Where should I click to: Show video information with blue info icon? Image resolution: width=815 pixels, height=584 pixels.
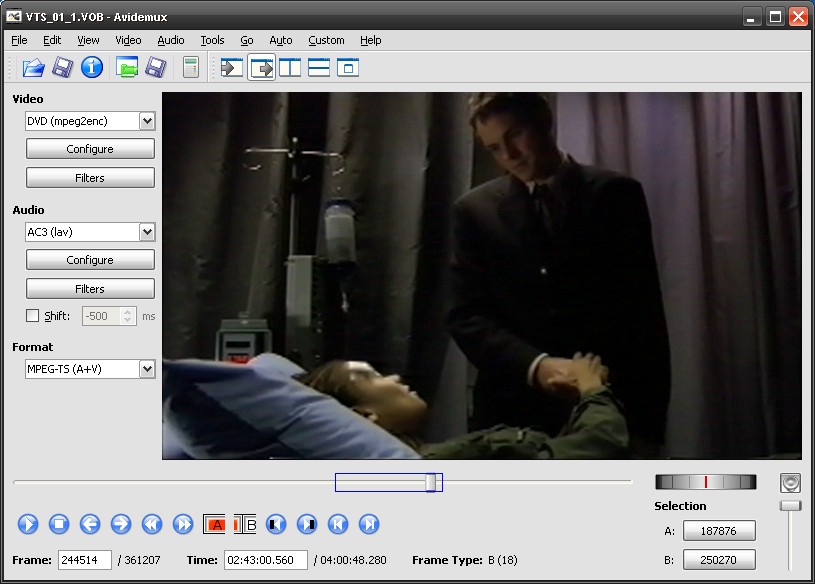(x=92, y=68)
